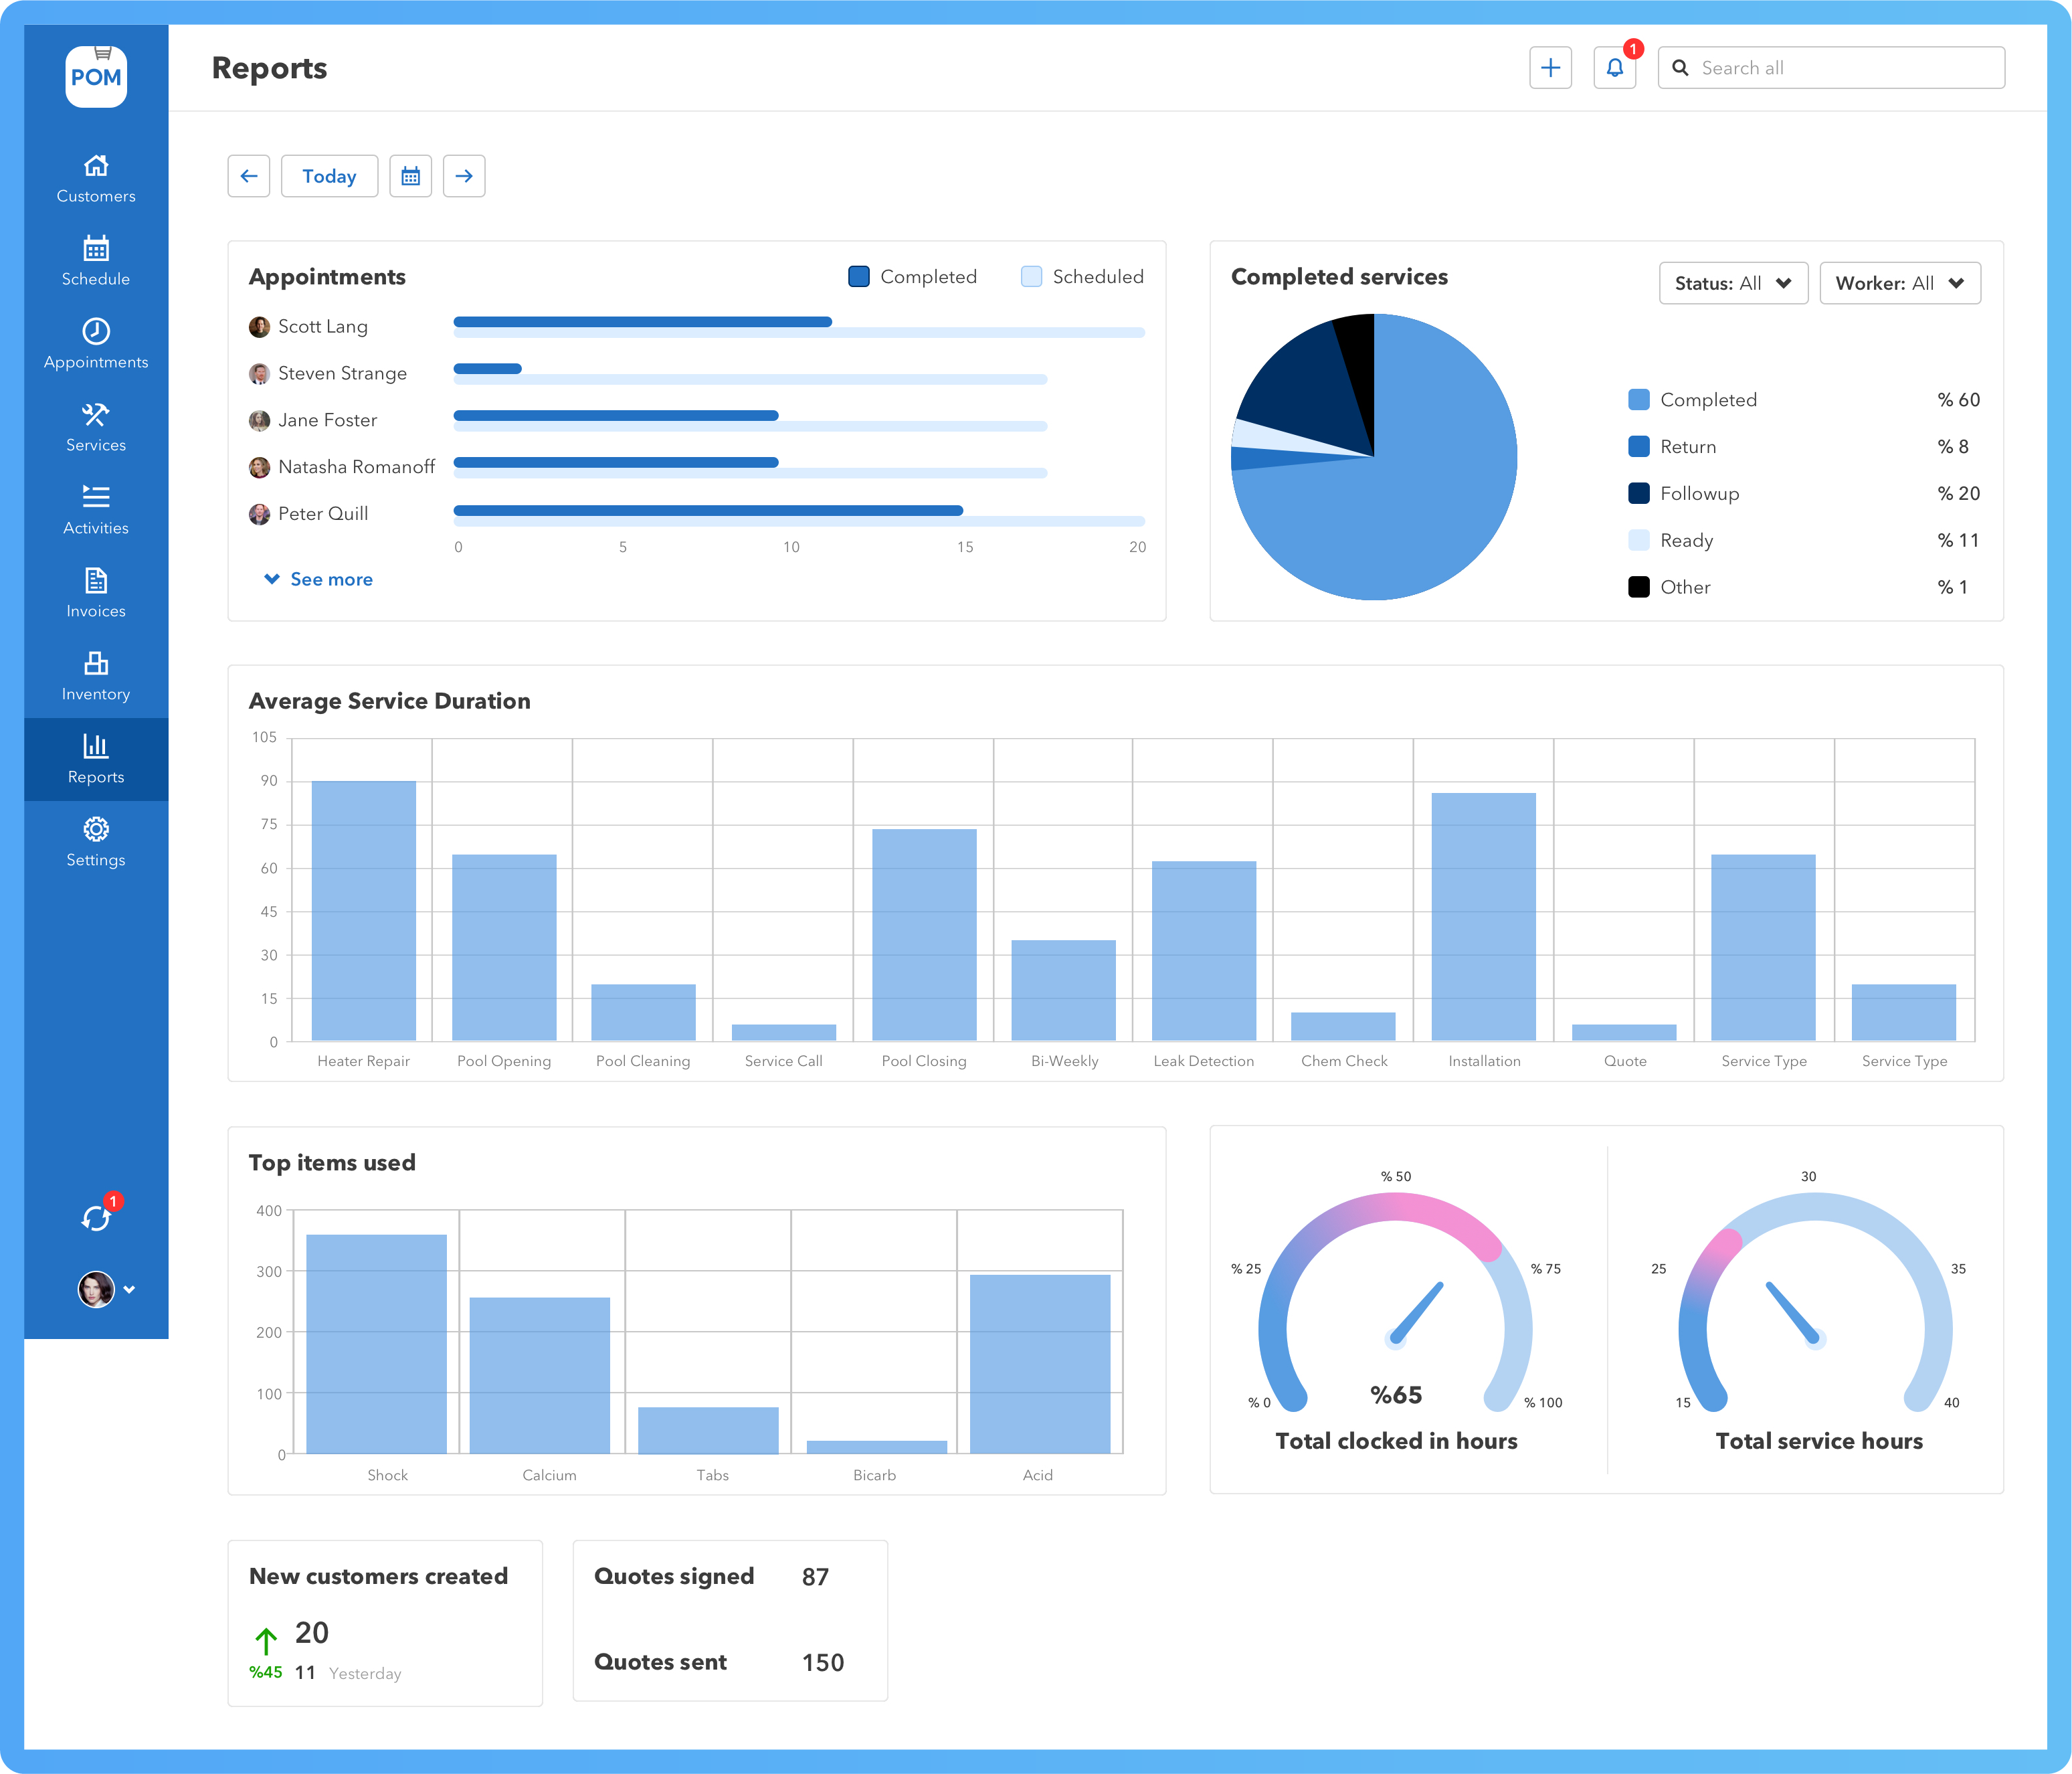The image size is (2072, 1774).
Task: Open Settings from the sidebar
Action: (x=95, y=842)
